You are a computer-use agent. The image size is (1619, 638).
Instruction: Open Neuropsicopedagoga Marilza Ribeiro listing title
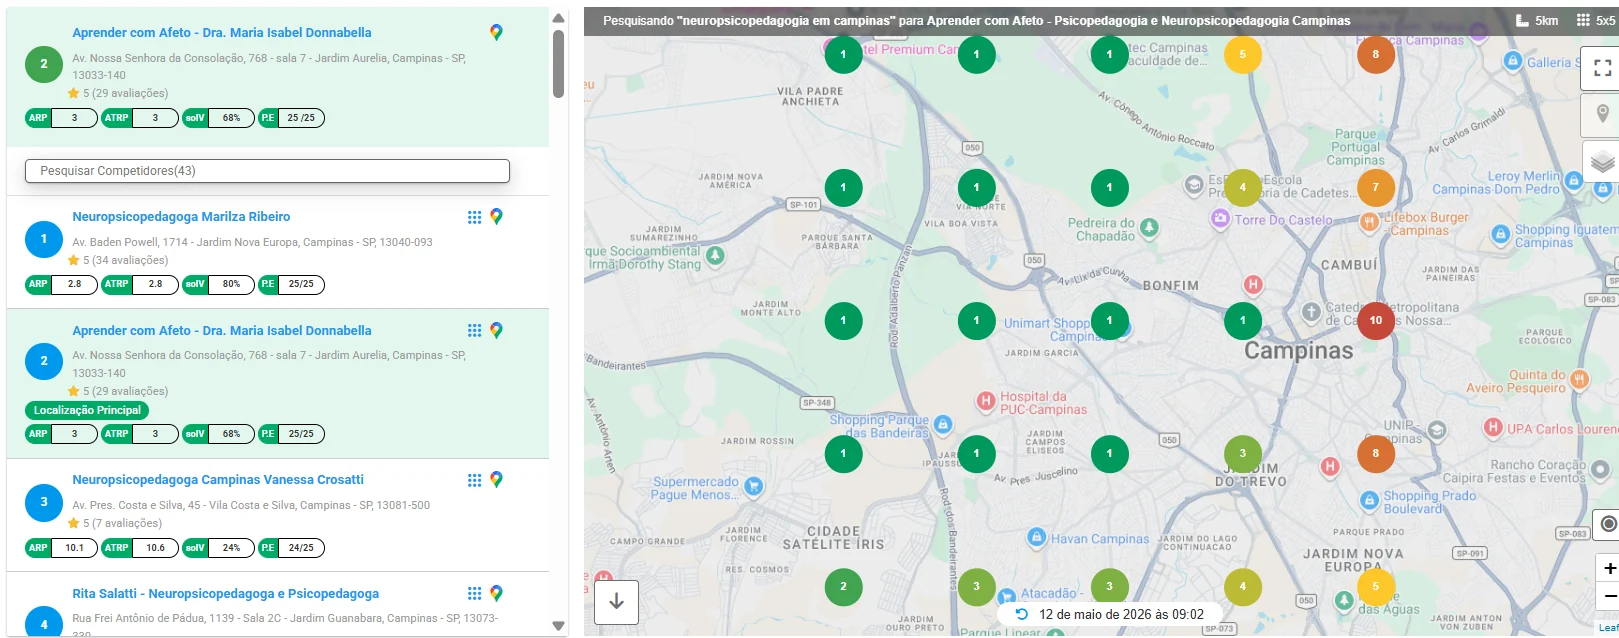pos(181,217)
